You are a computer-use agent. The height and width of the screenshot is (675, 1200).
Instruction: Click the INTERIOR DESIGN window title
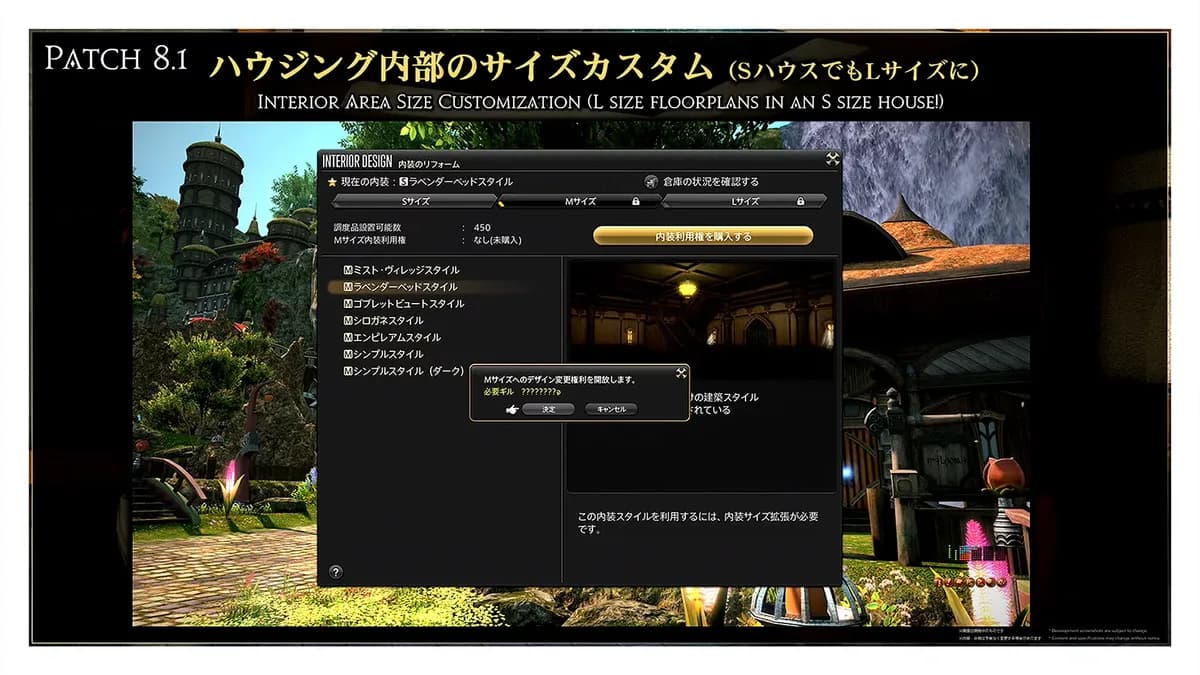coord(357,160)
